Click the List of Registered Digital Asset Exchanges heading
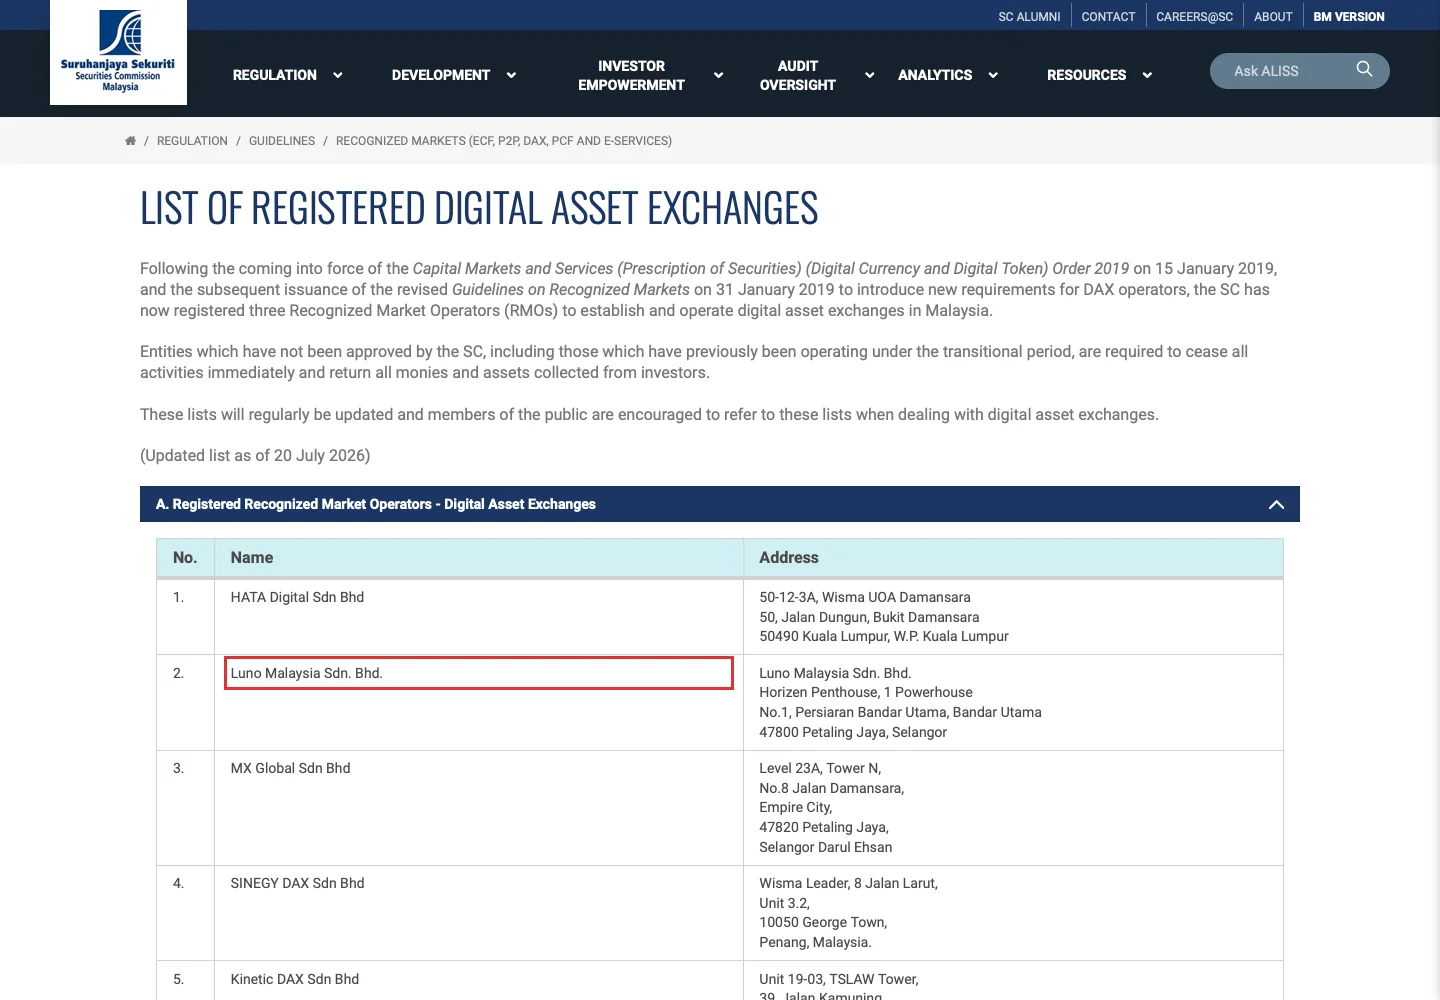Screen dimensions: 1440x1000 (479, 208)
